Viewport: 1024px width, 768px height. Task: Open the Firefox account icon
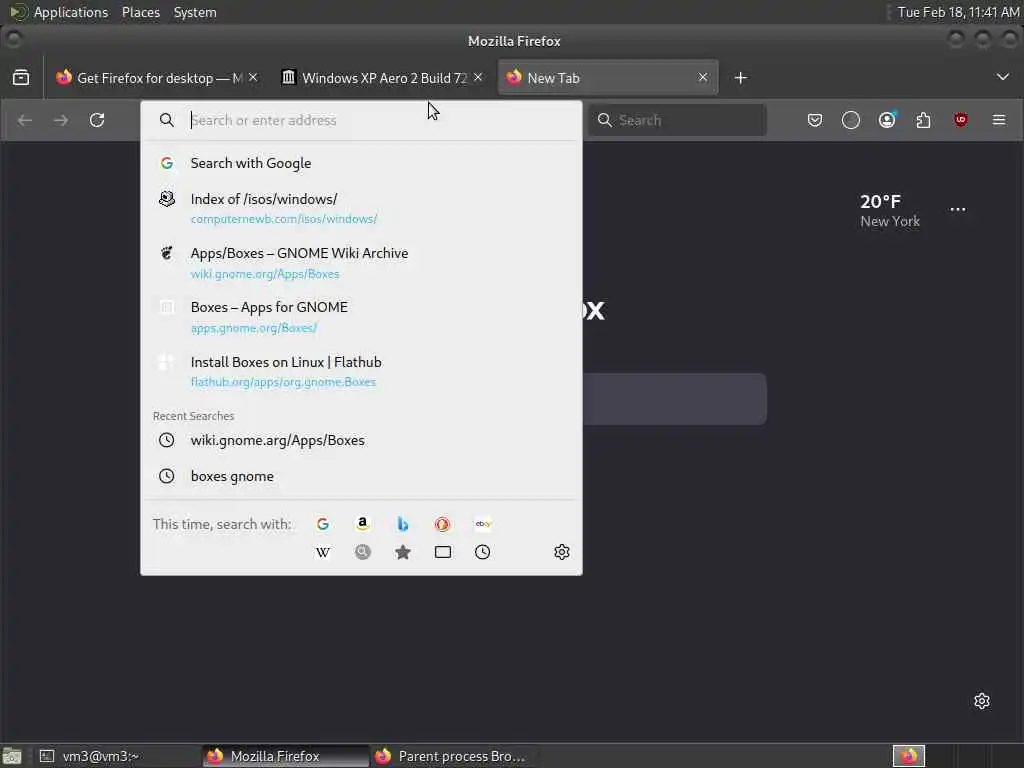(x=887, y=120)
